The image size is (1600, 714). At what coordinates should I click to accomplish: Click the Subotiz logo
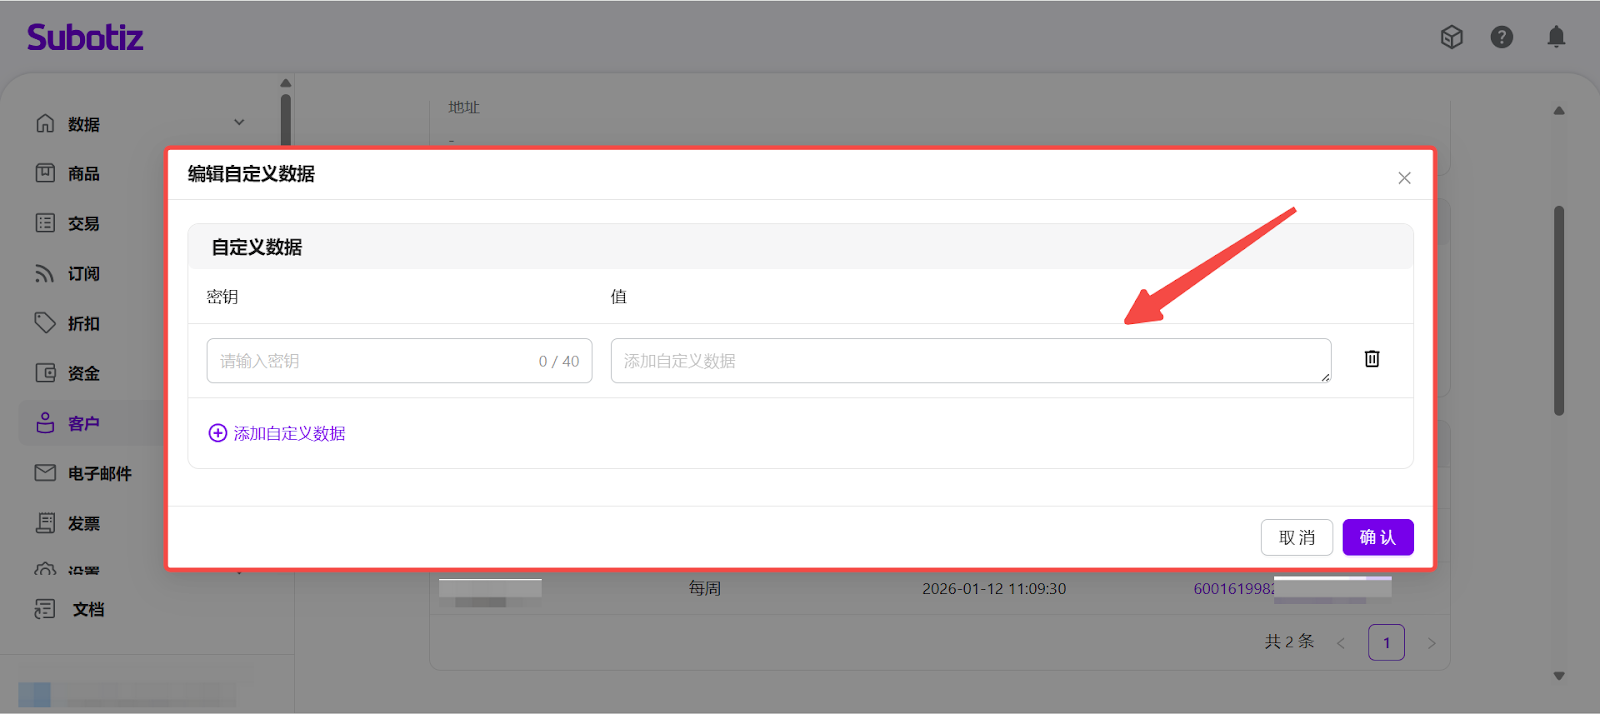tap(85, 38)
